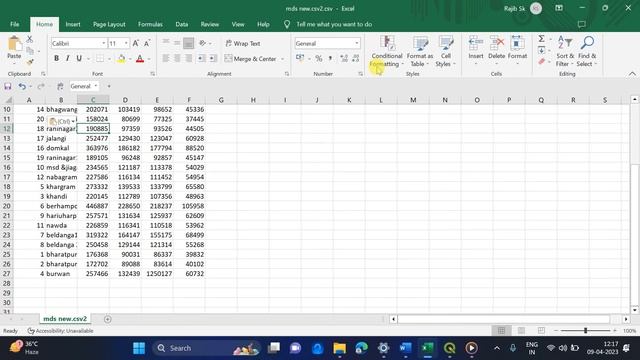Click the AutoSum sigma icon
Screen dimensions: 640x360
[542, 39]
